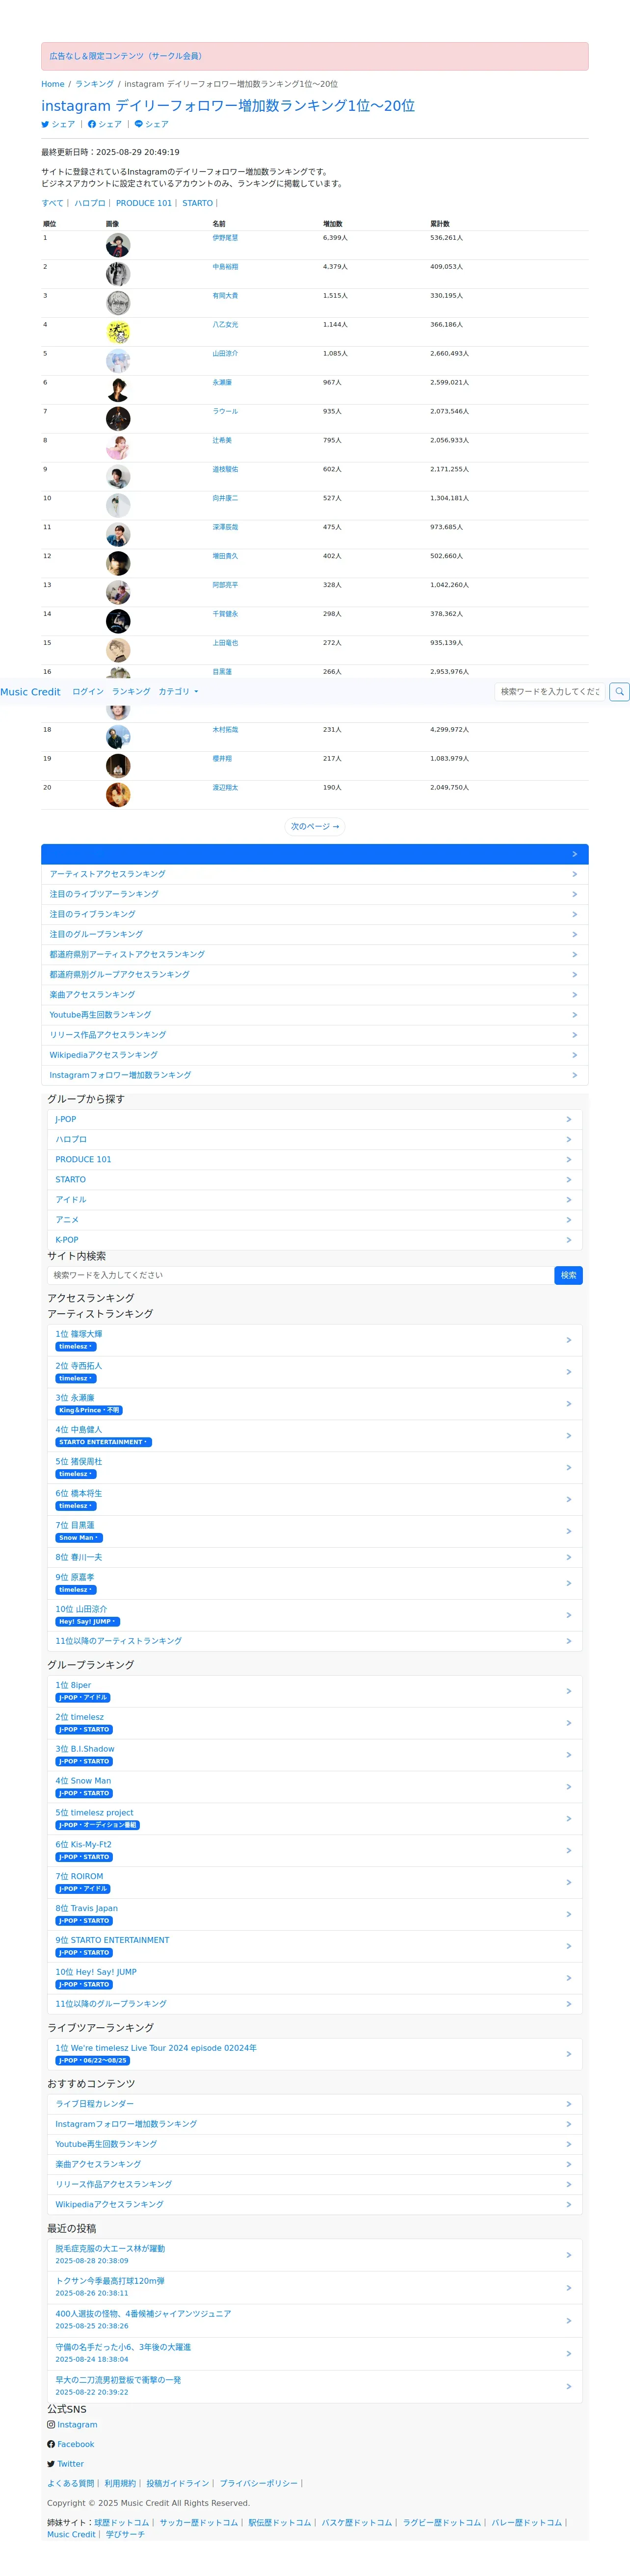The image size is (630, 2576).
Task: Open Wikipediaアクセスランキング in top list
Action: (314, 1055)
